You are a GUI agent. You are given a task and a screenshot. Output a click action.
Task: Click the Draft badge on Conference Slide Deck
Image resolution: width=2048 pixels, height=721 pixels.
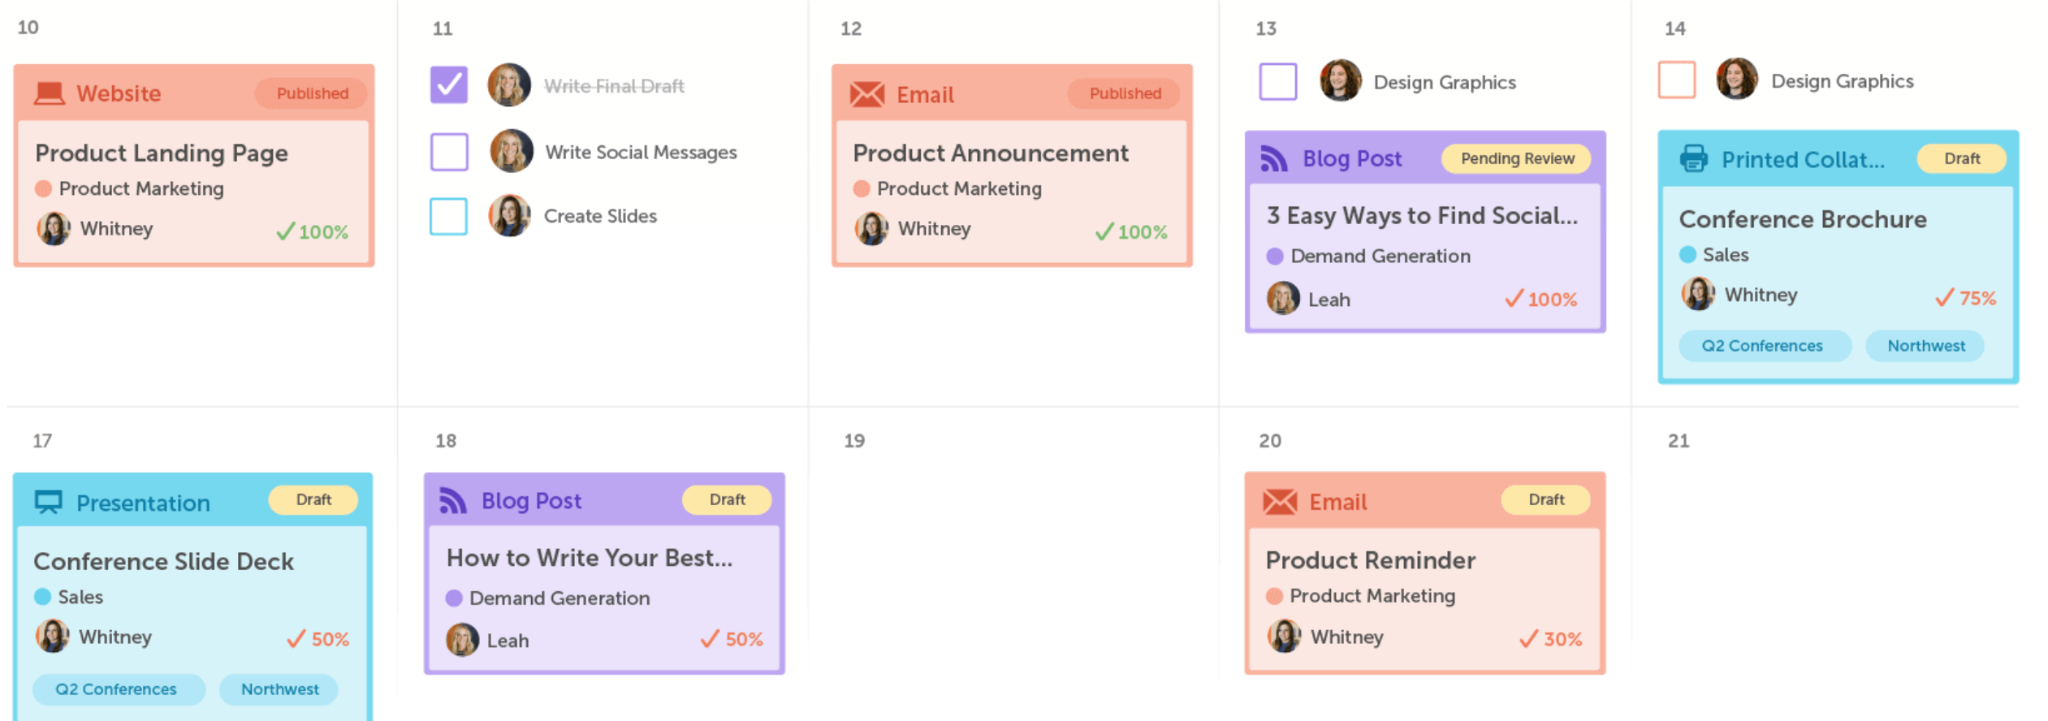coord(313,499)
